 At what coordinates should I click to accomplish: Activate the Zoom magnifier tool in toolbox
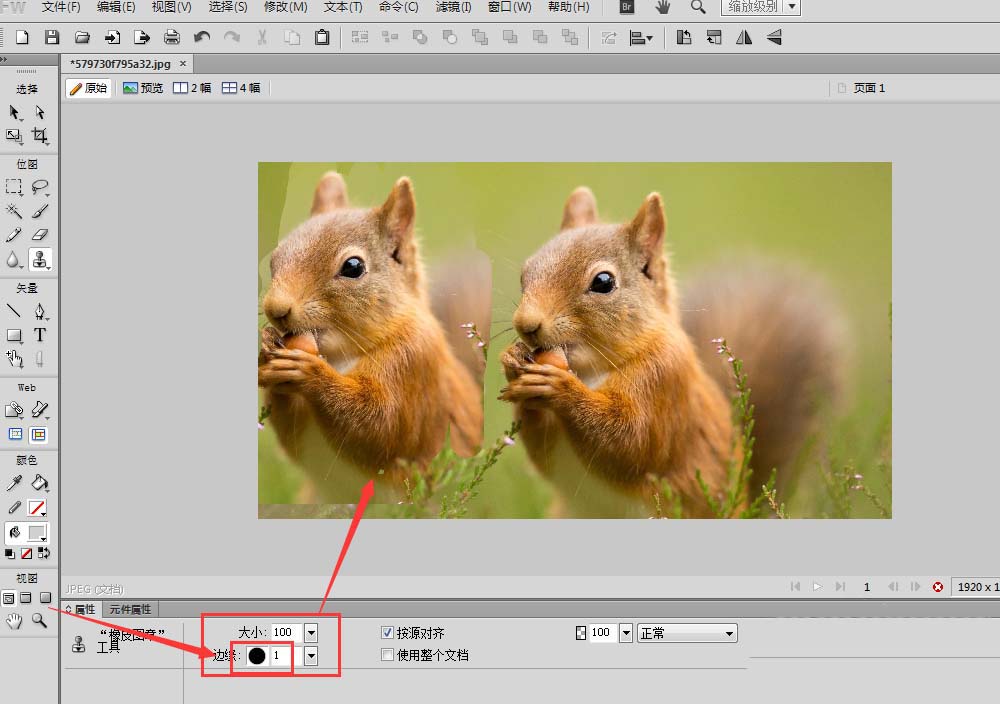coord(40,621)
